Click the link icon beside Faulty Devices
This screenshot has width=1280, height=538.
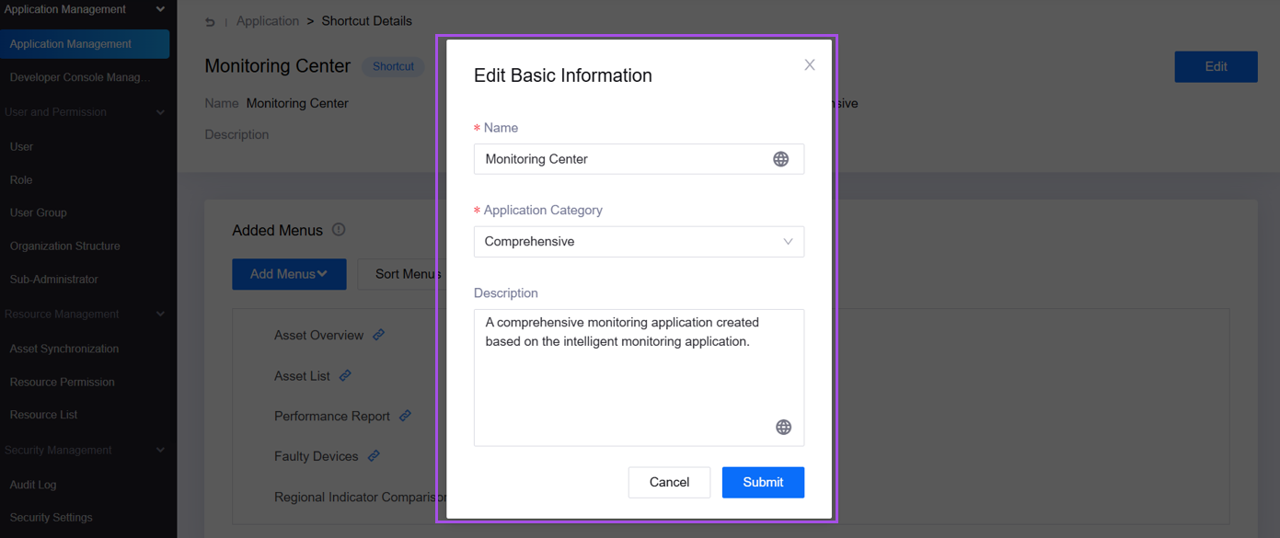[x=373, y=456]
